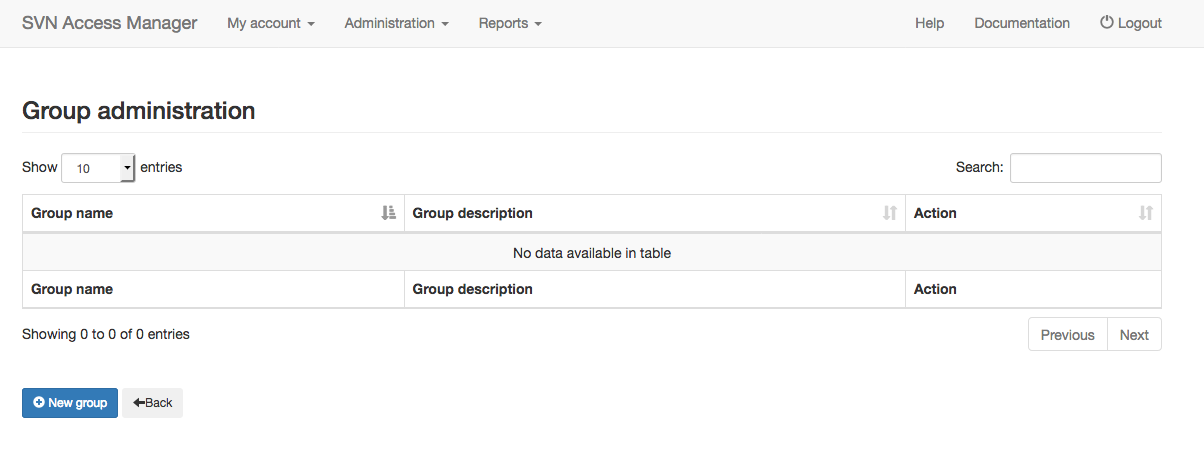The width and height of the screenshot is (1204, 452).
Task: Open the Documentation link
Action: (1022, 23)
